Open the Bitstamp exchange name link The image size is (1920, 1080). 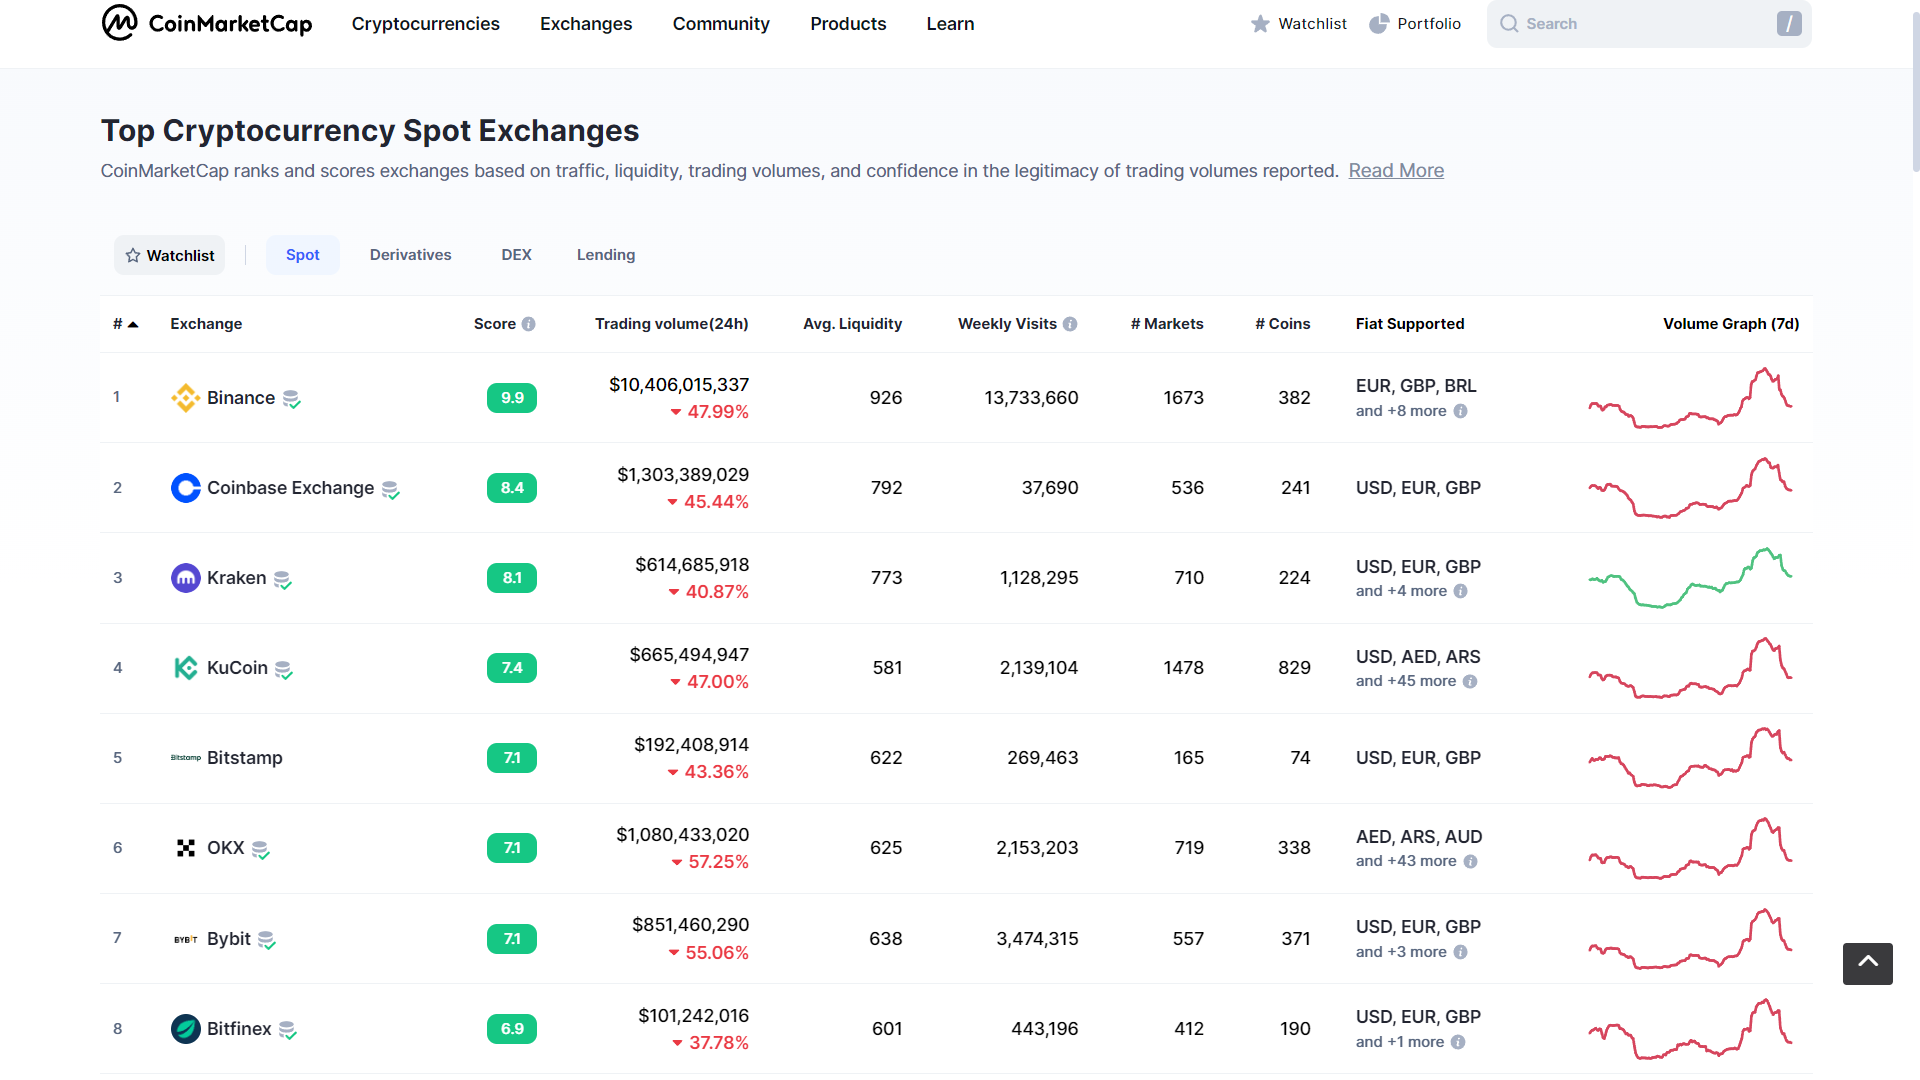[x=245, y=758]
